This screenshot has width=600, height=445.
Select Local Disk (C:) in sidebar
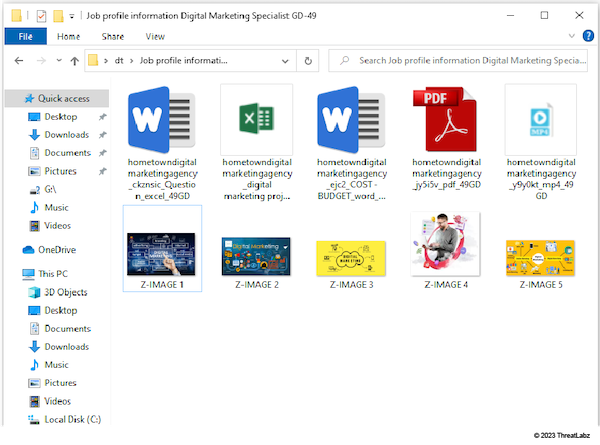[64, 419]
